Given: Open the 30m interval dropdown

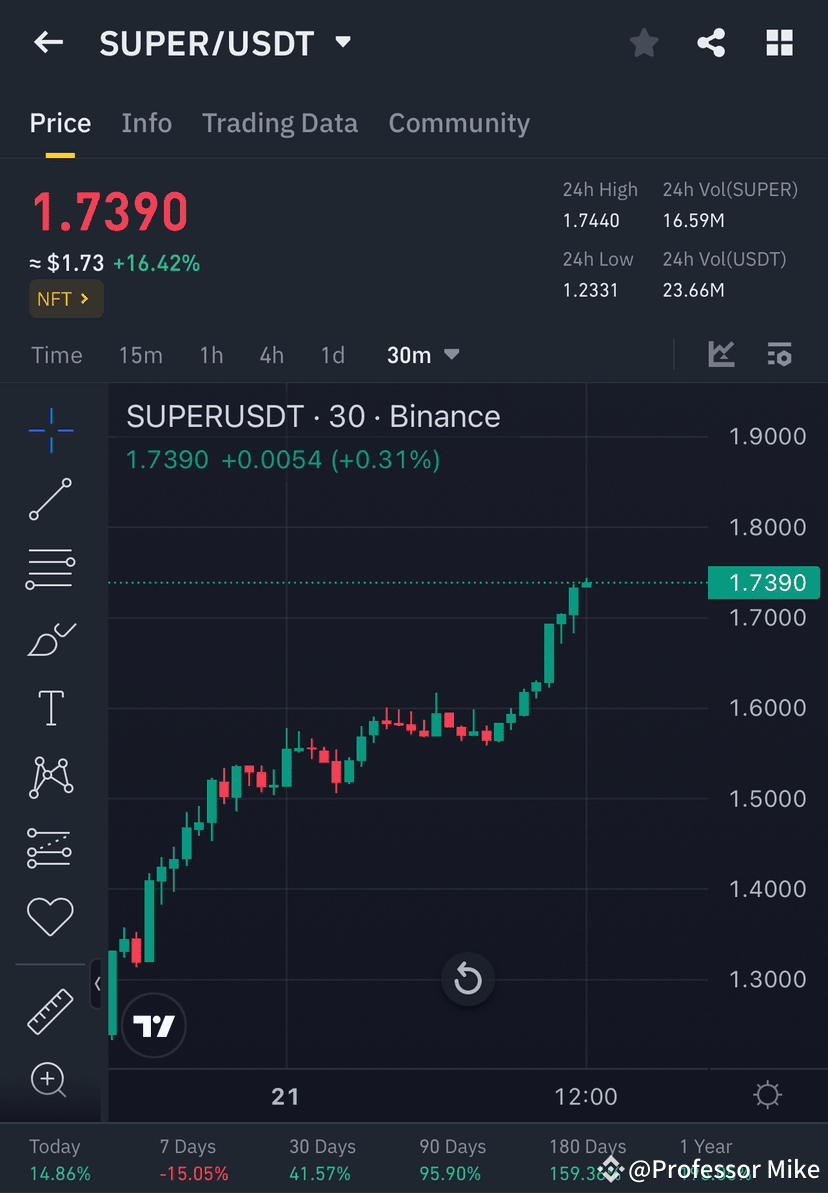Looking at the screenshot, I should pyautogui.click(x=423, y=354).
